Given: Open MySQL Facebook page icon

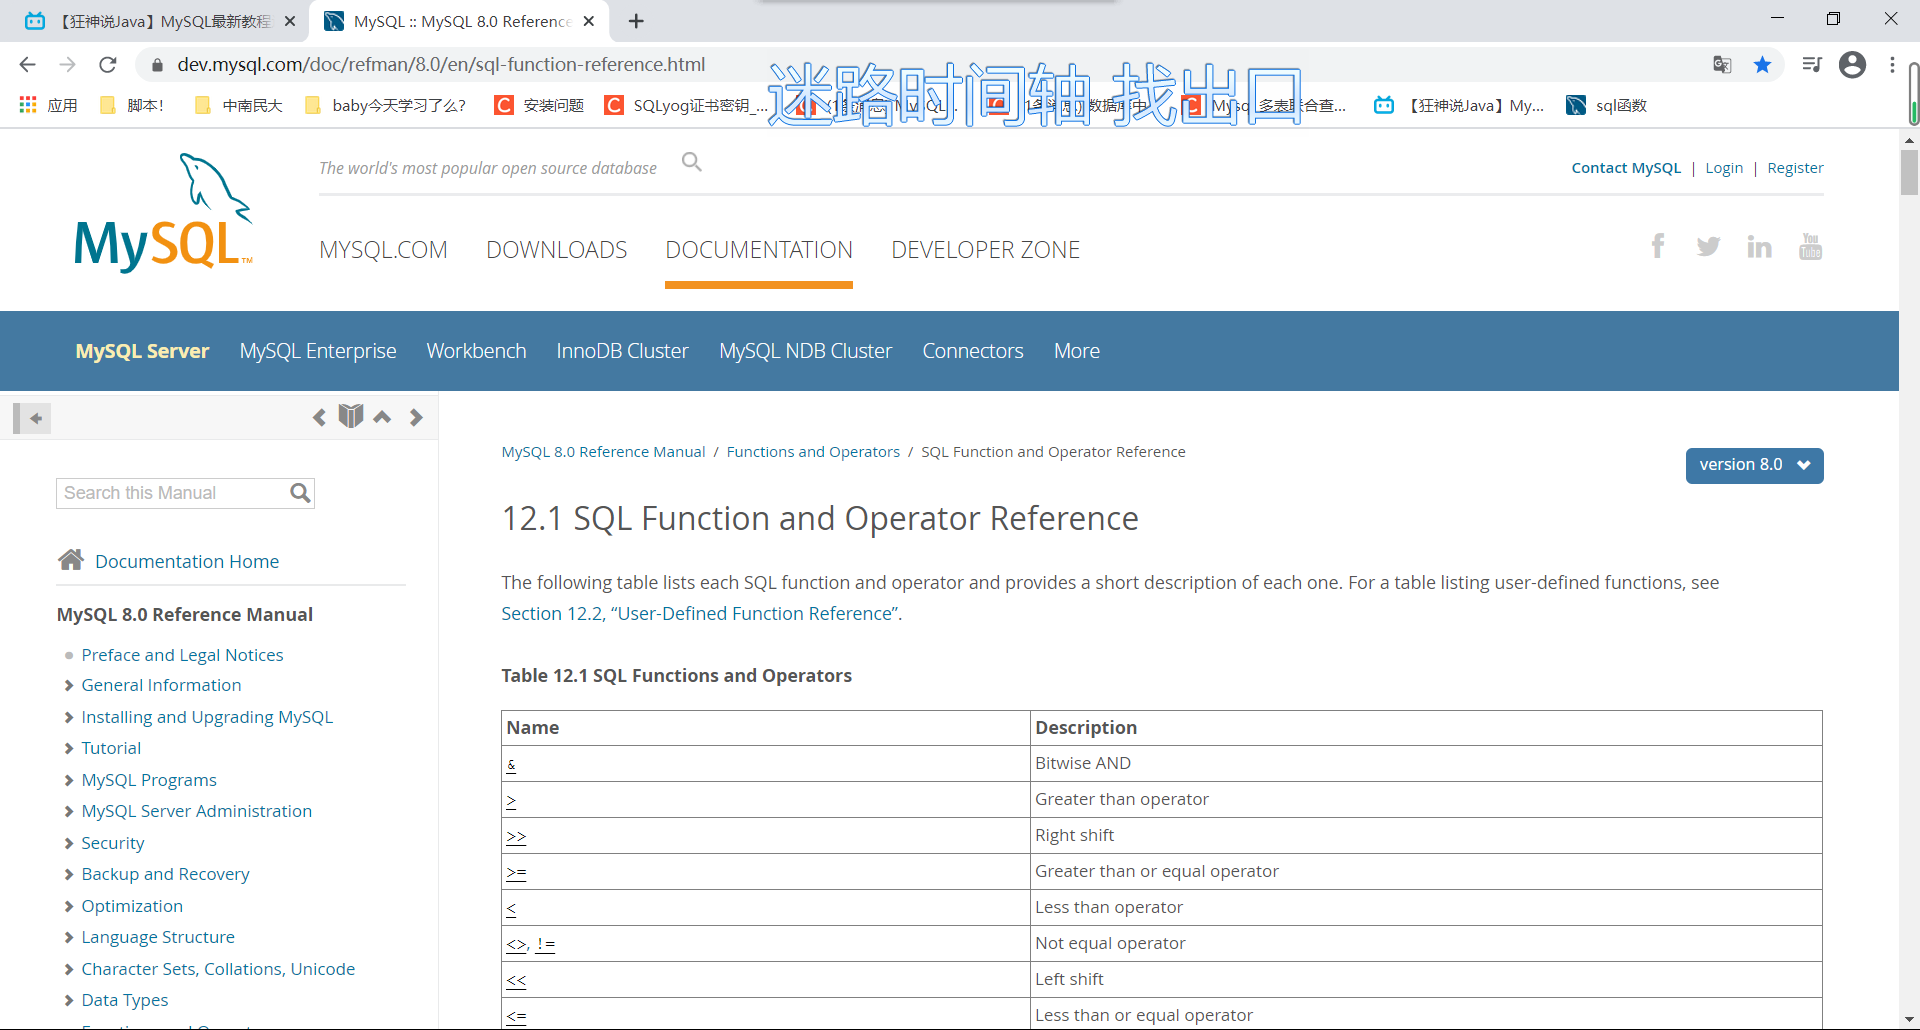Looking at the screenshot, I should [1657, 246].
